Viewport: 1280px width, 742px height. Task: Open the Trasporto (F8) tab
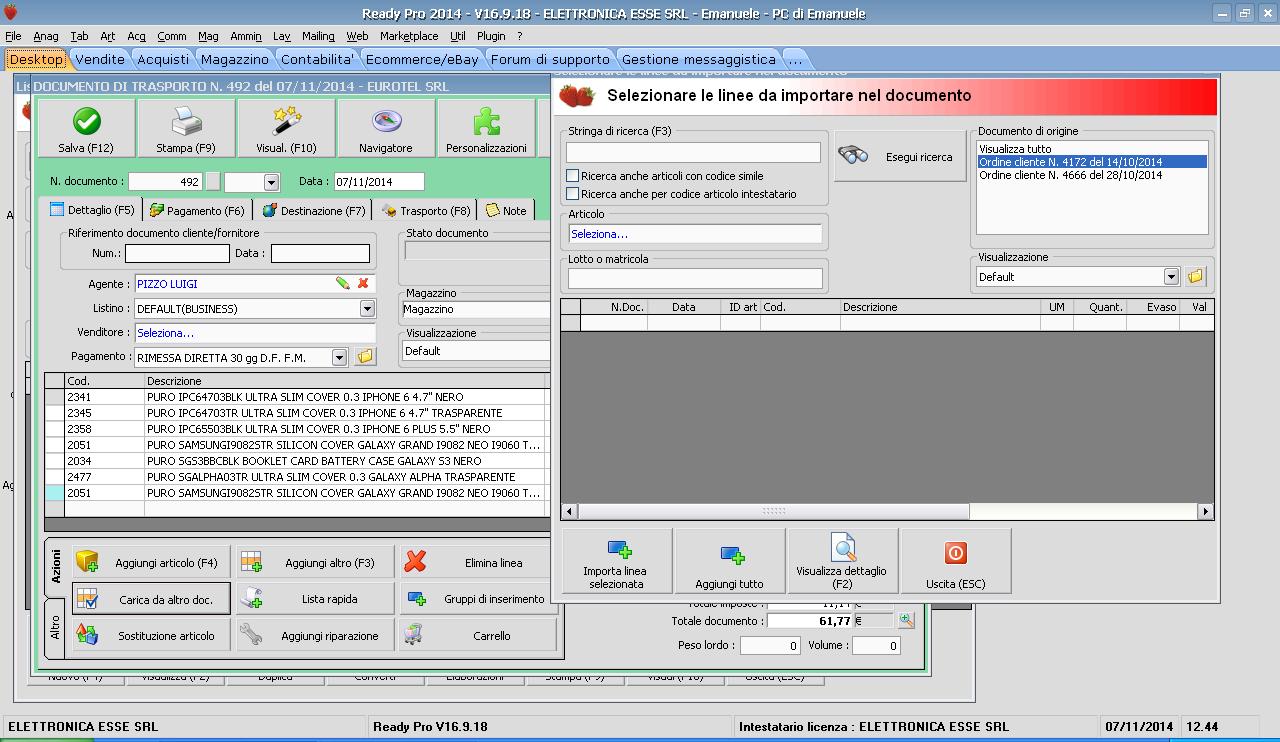[x=427, y=210]
